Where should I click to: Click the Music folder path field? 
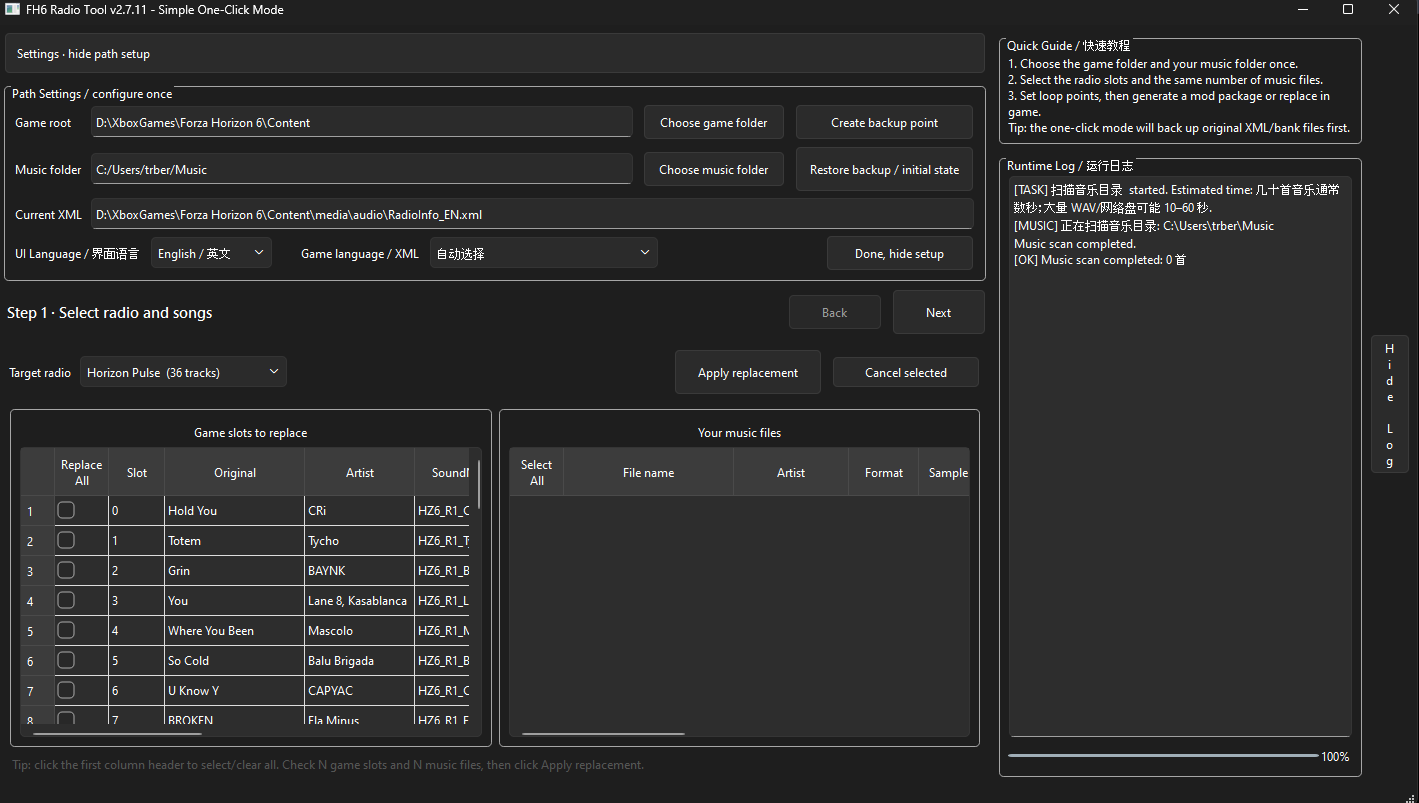click(x=361, y=169)
